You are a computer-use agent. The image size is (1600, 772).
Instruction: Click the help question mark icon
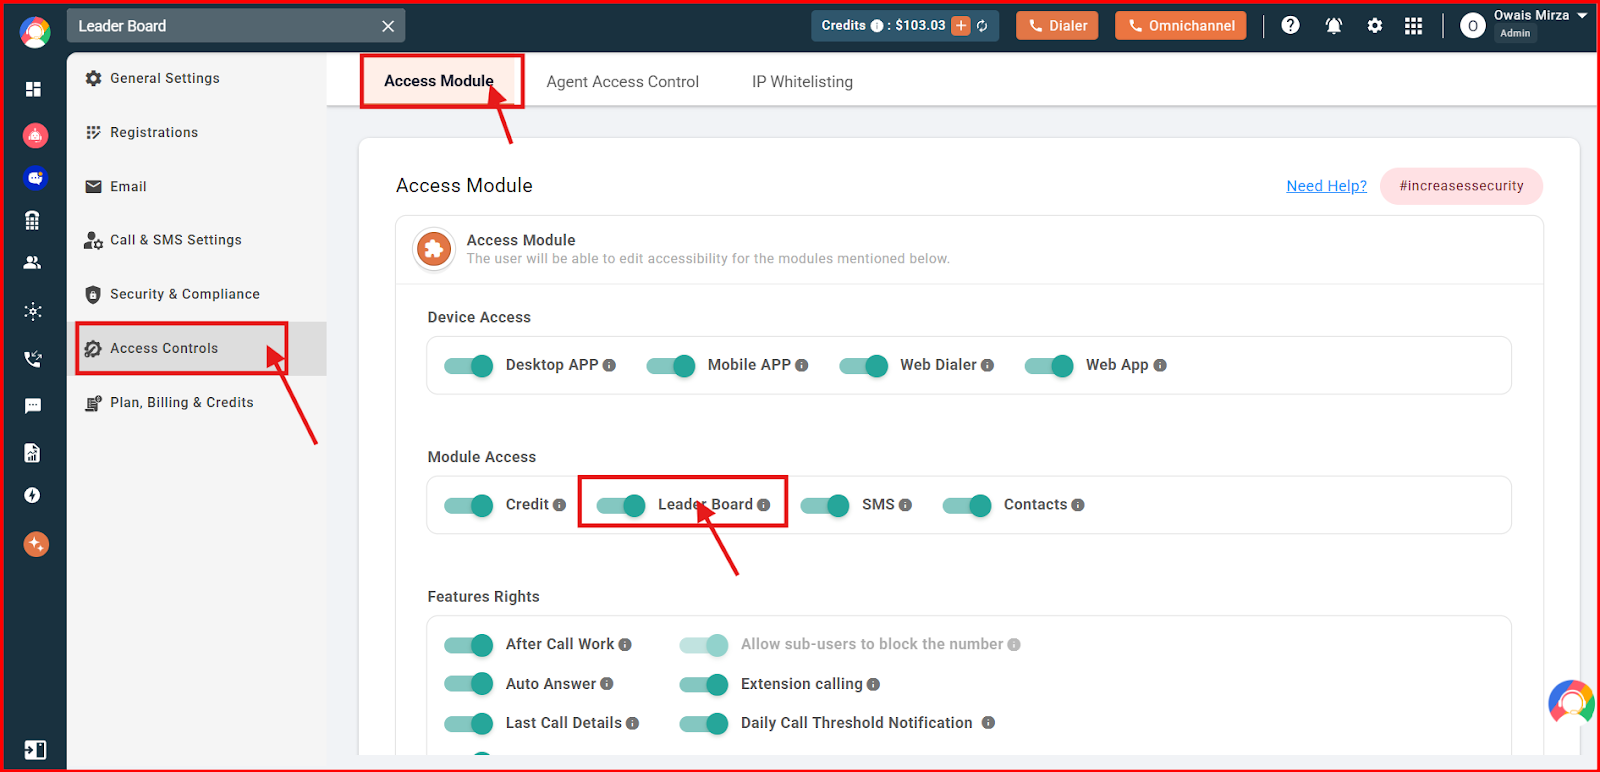1290,25
